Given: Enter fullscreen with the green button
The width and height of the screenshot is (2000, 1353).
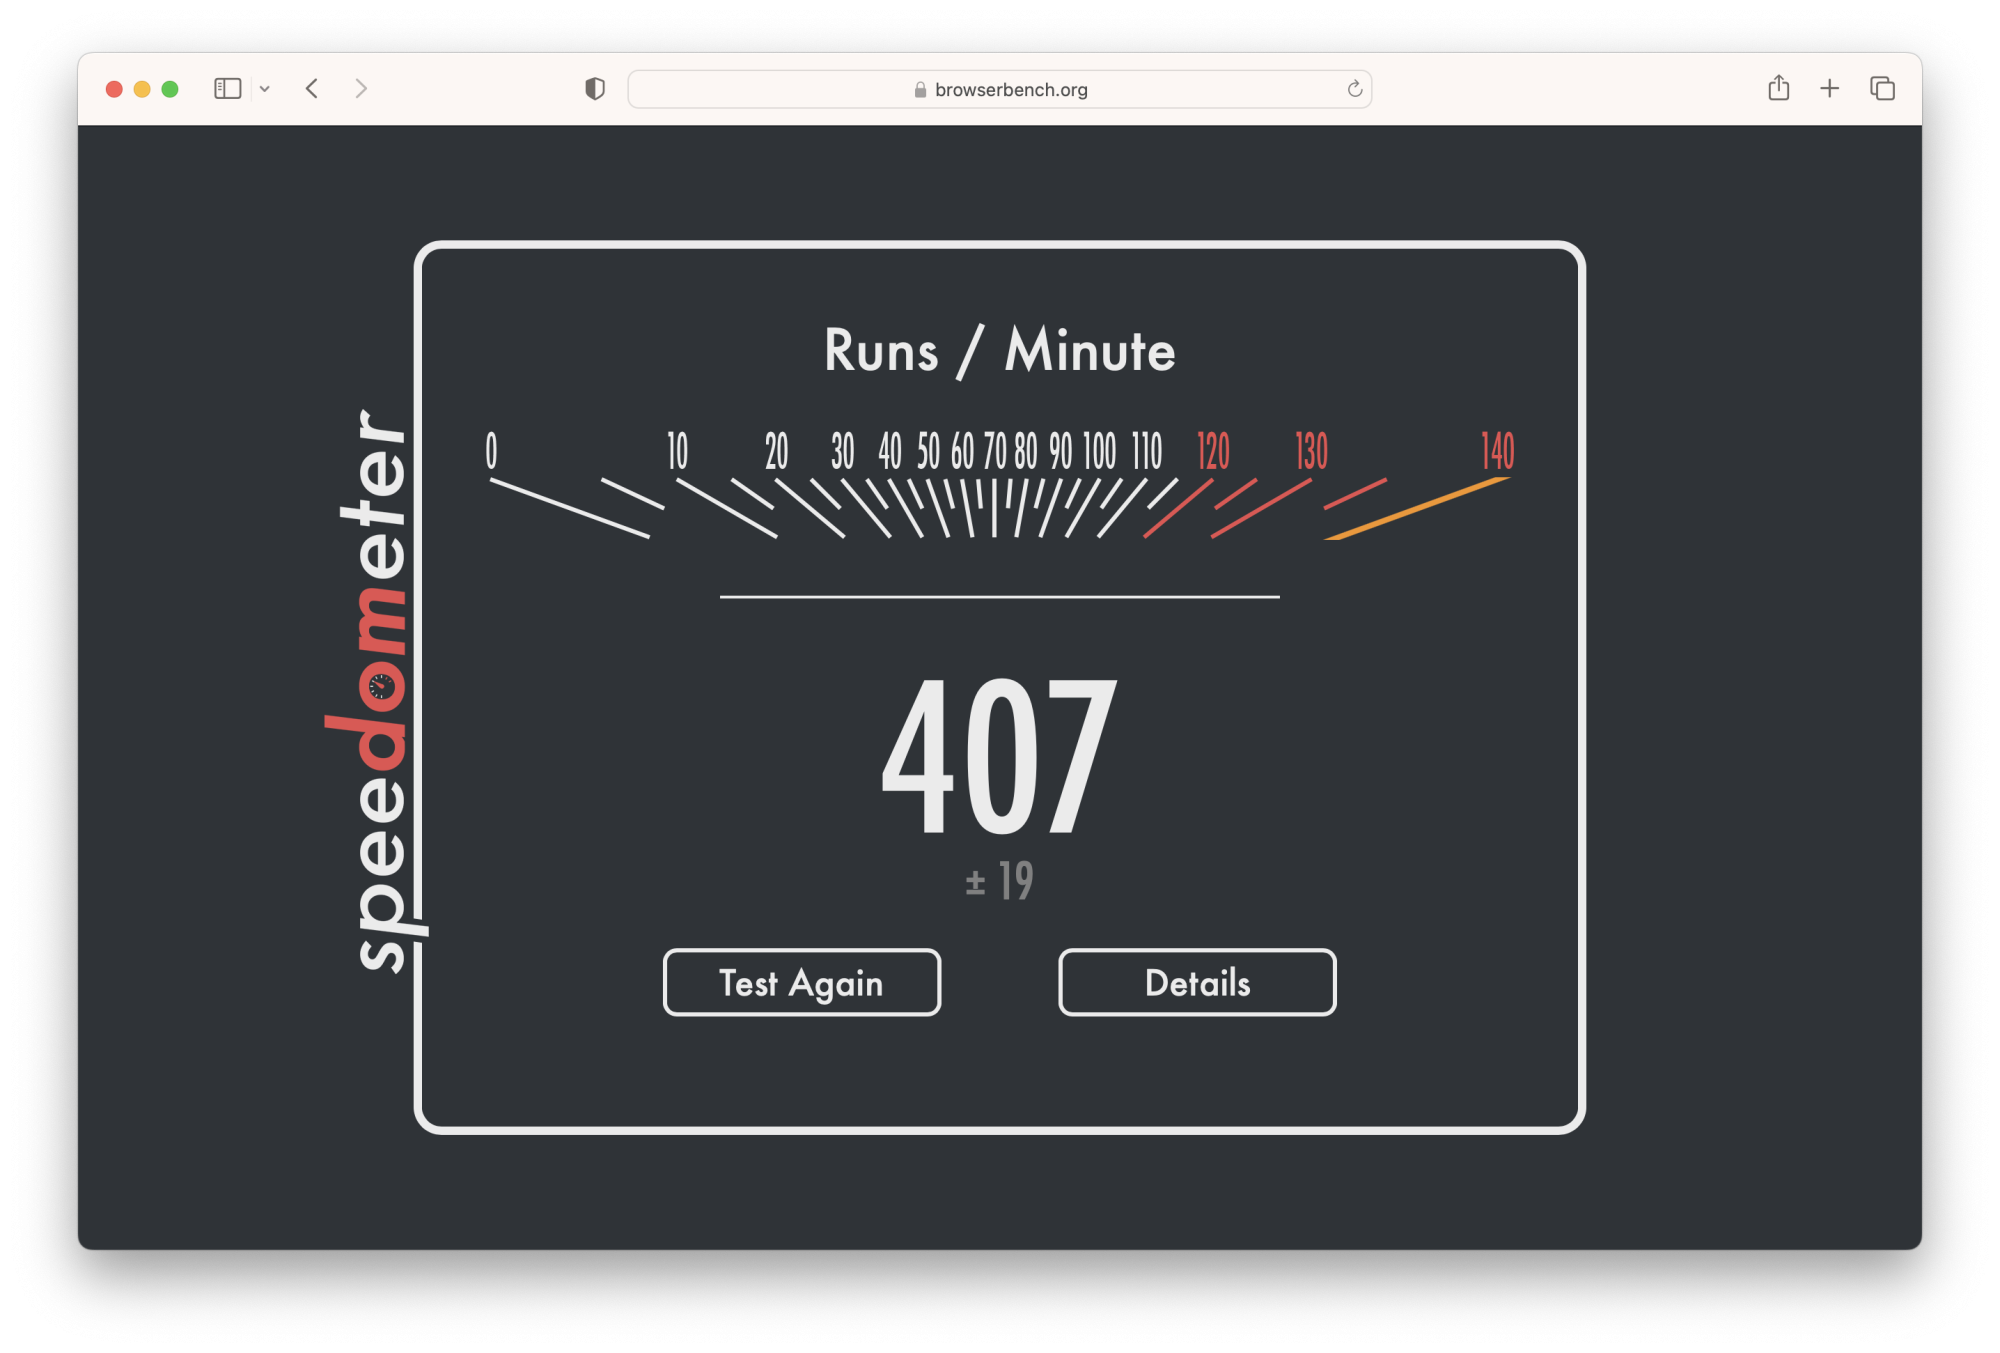Looking at the screenshot, I should [x=170, y=89].
